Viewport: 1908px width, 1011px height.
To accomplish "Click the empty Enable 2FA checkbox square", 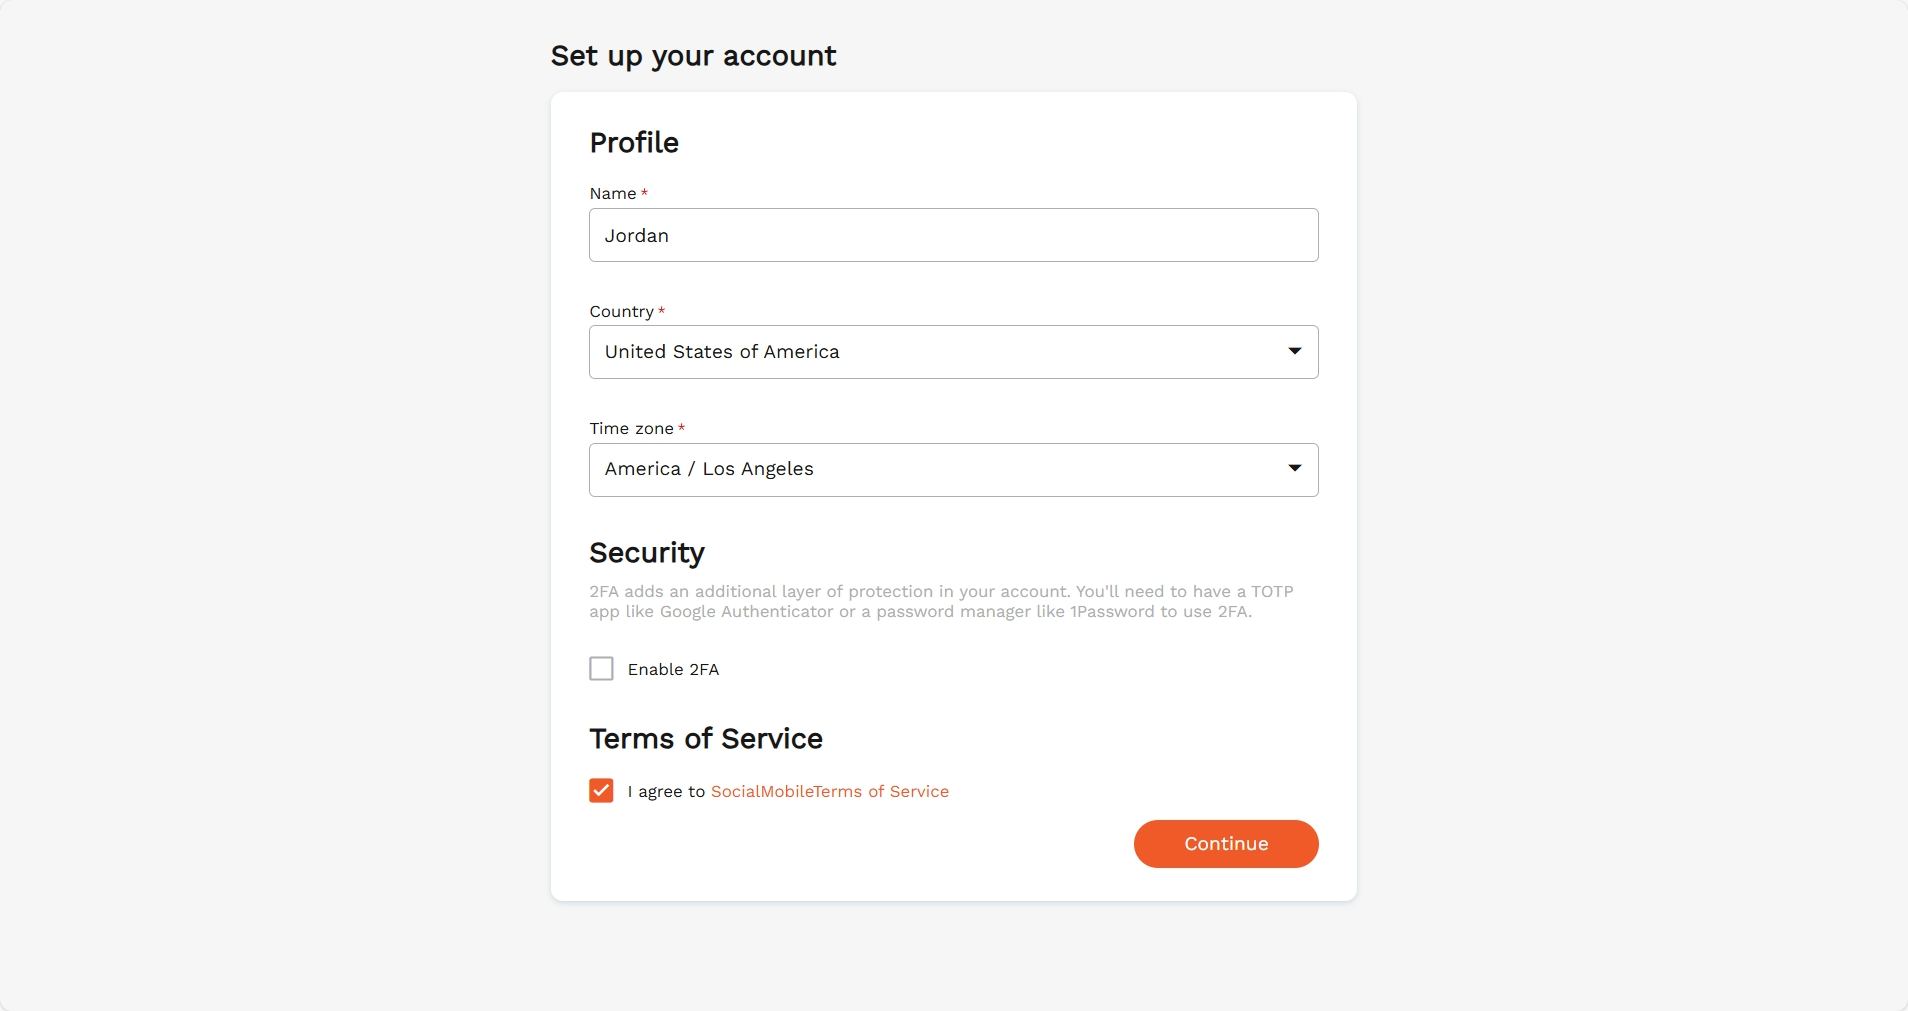I will click(x=601, y=669).
